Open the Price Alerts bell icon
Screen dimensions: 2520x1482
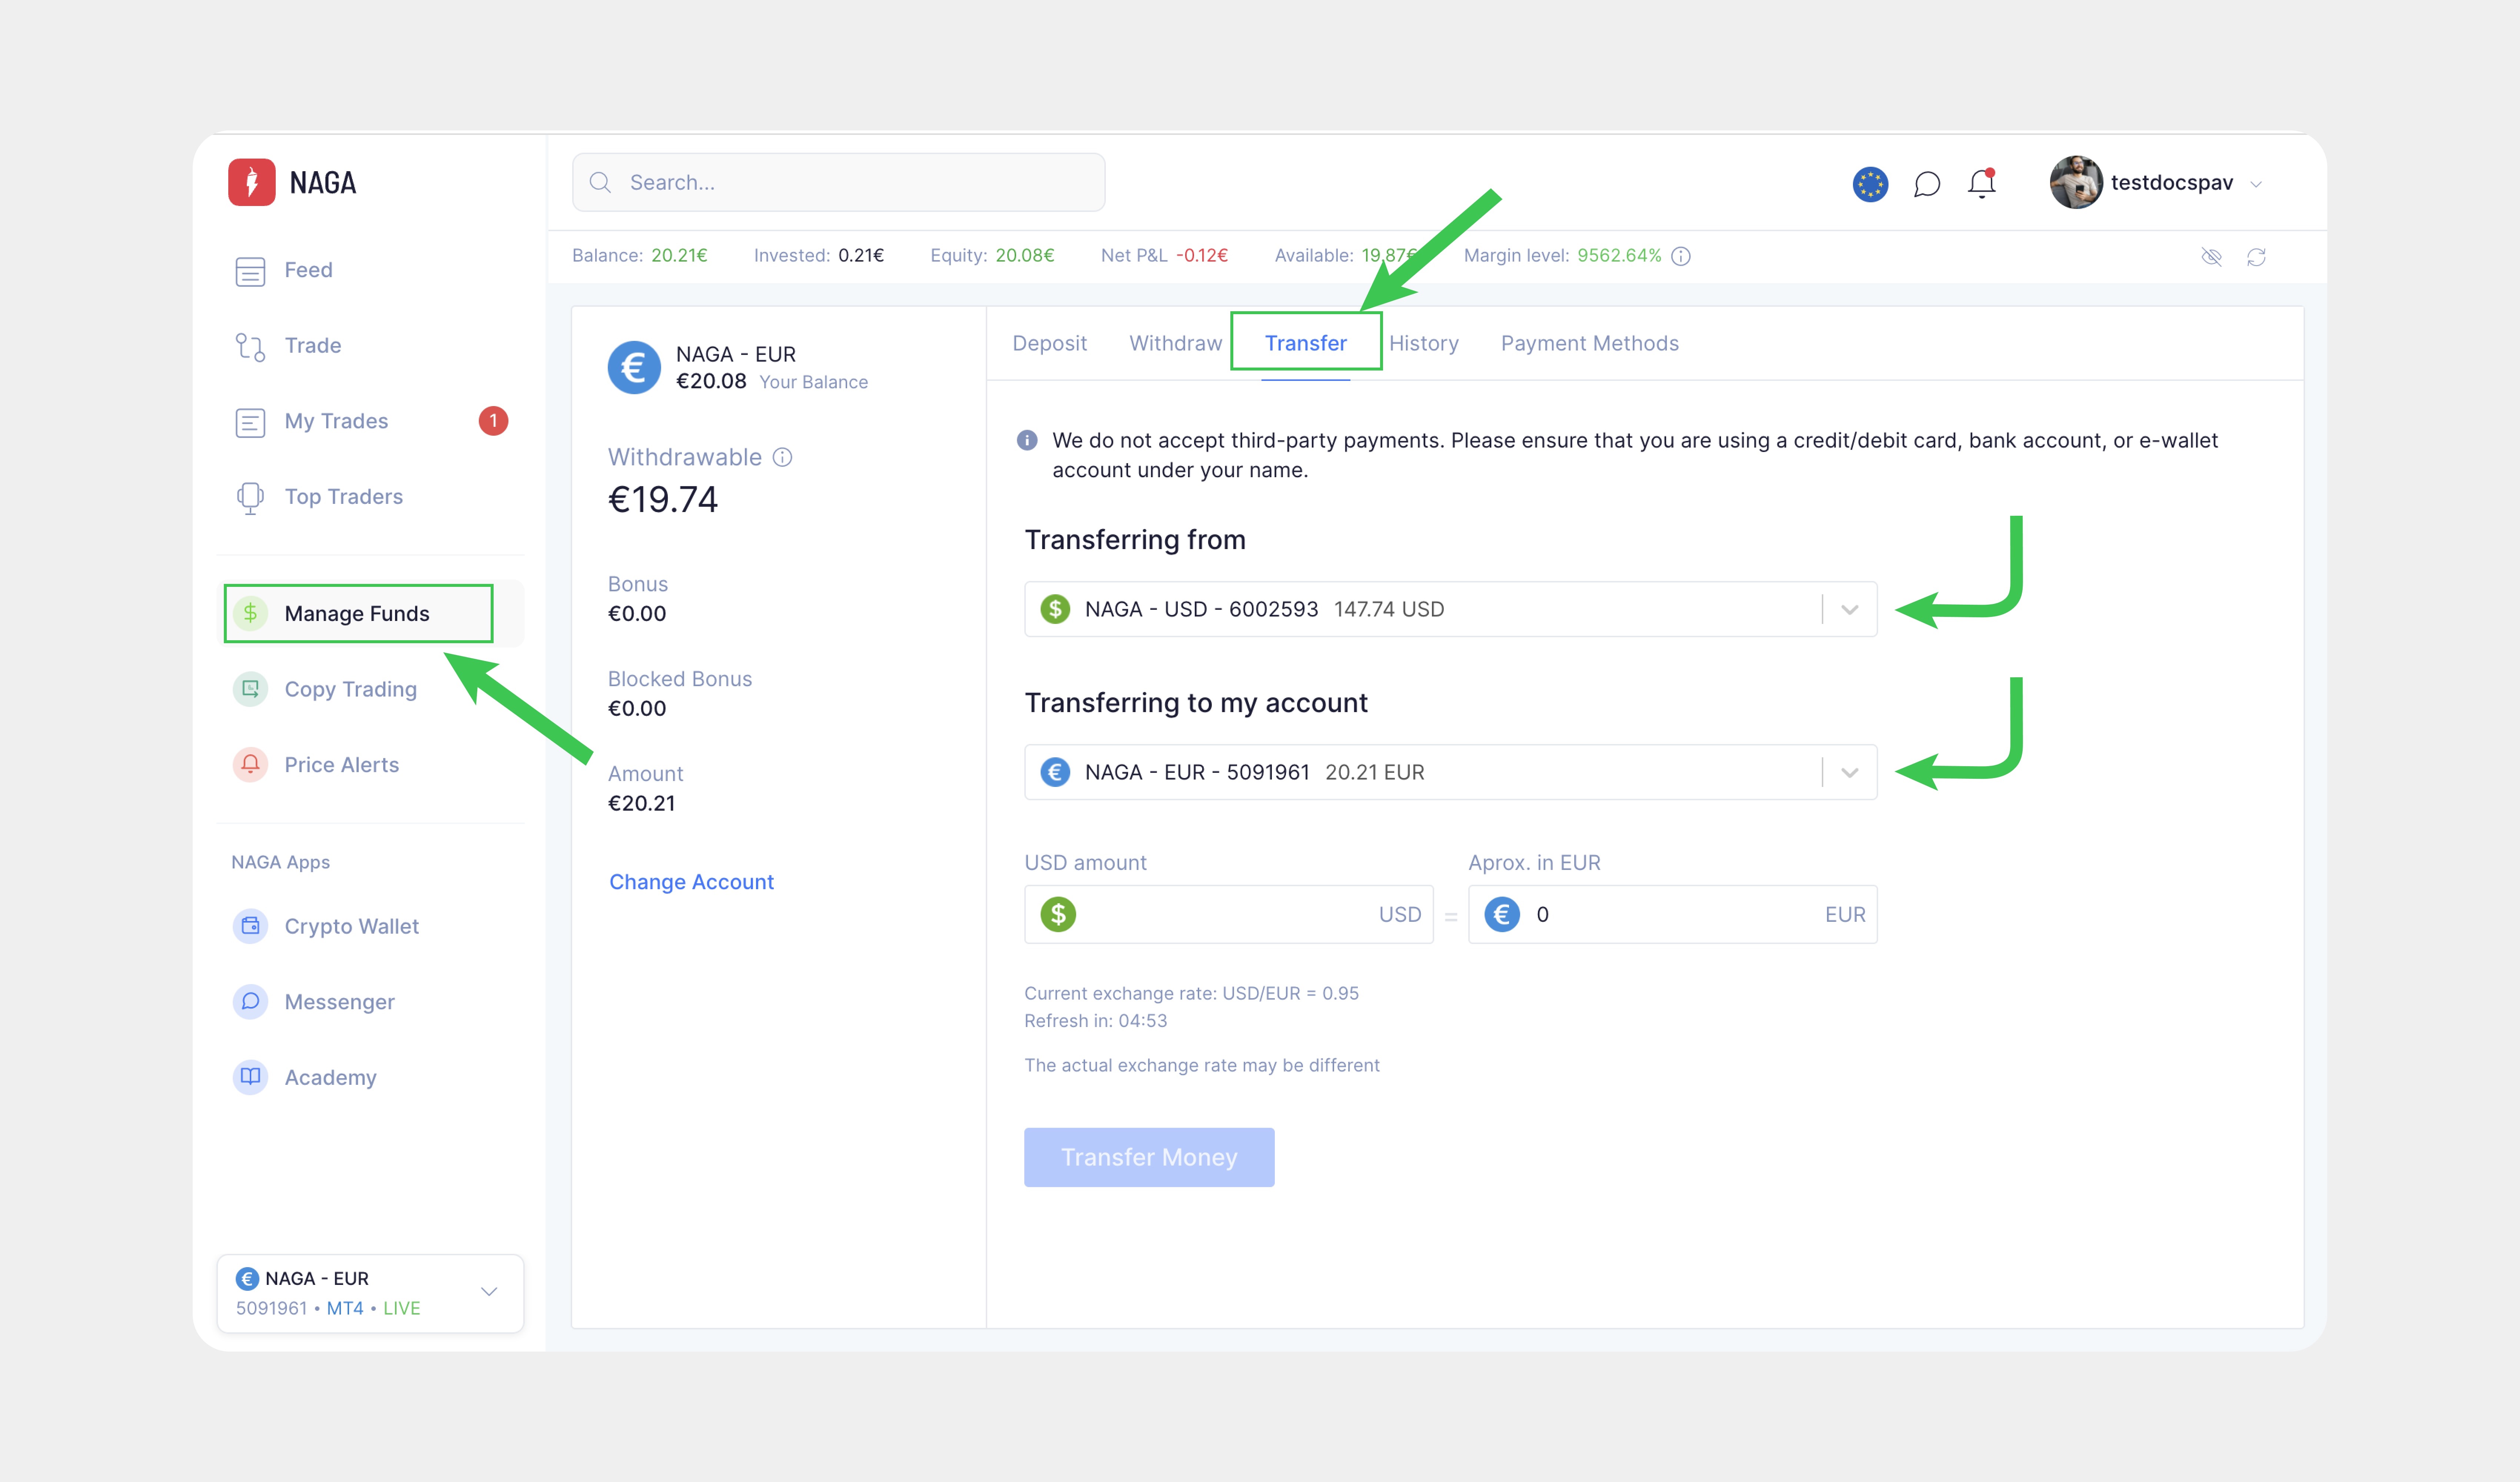point(250,765)
